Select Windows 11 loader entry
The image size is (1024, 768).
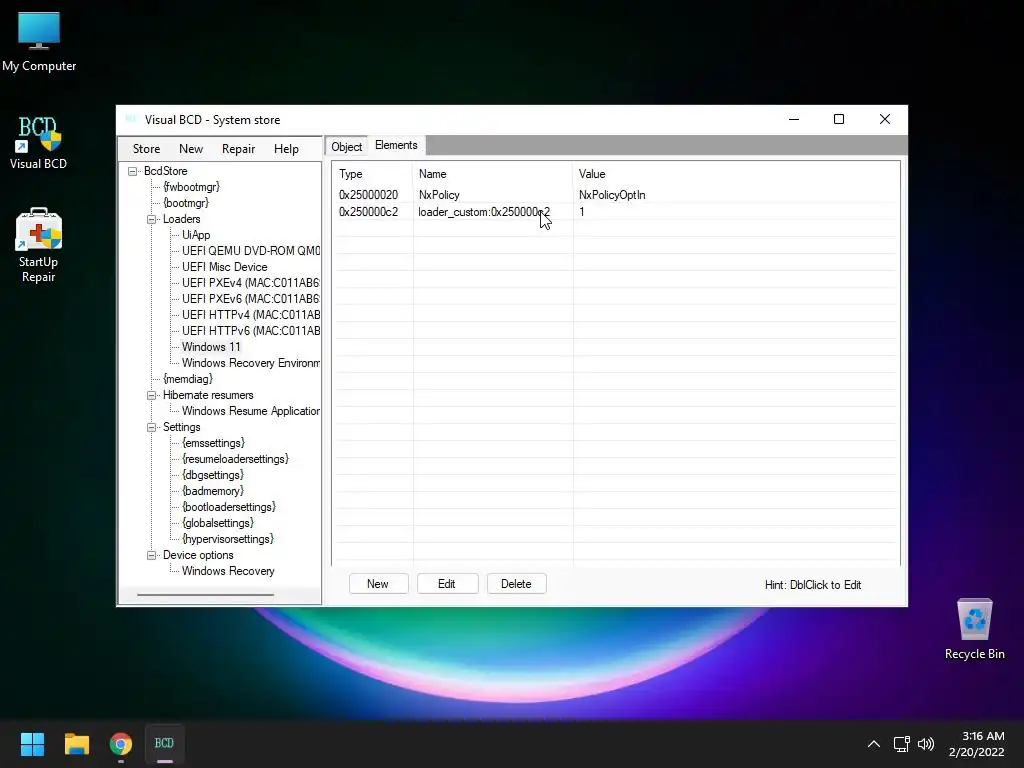[x=211, y=347]
